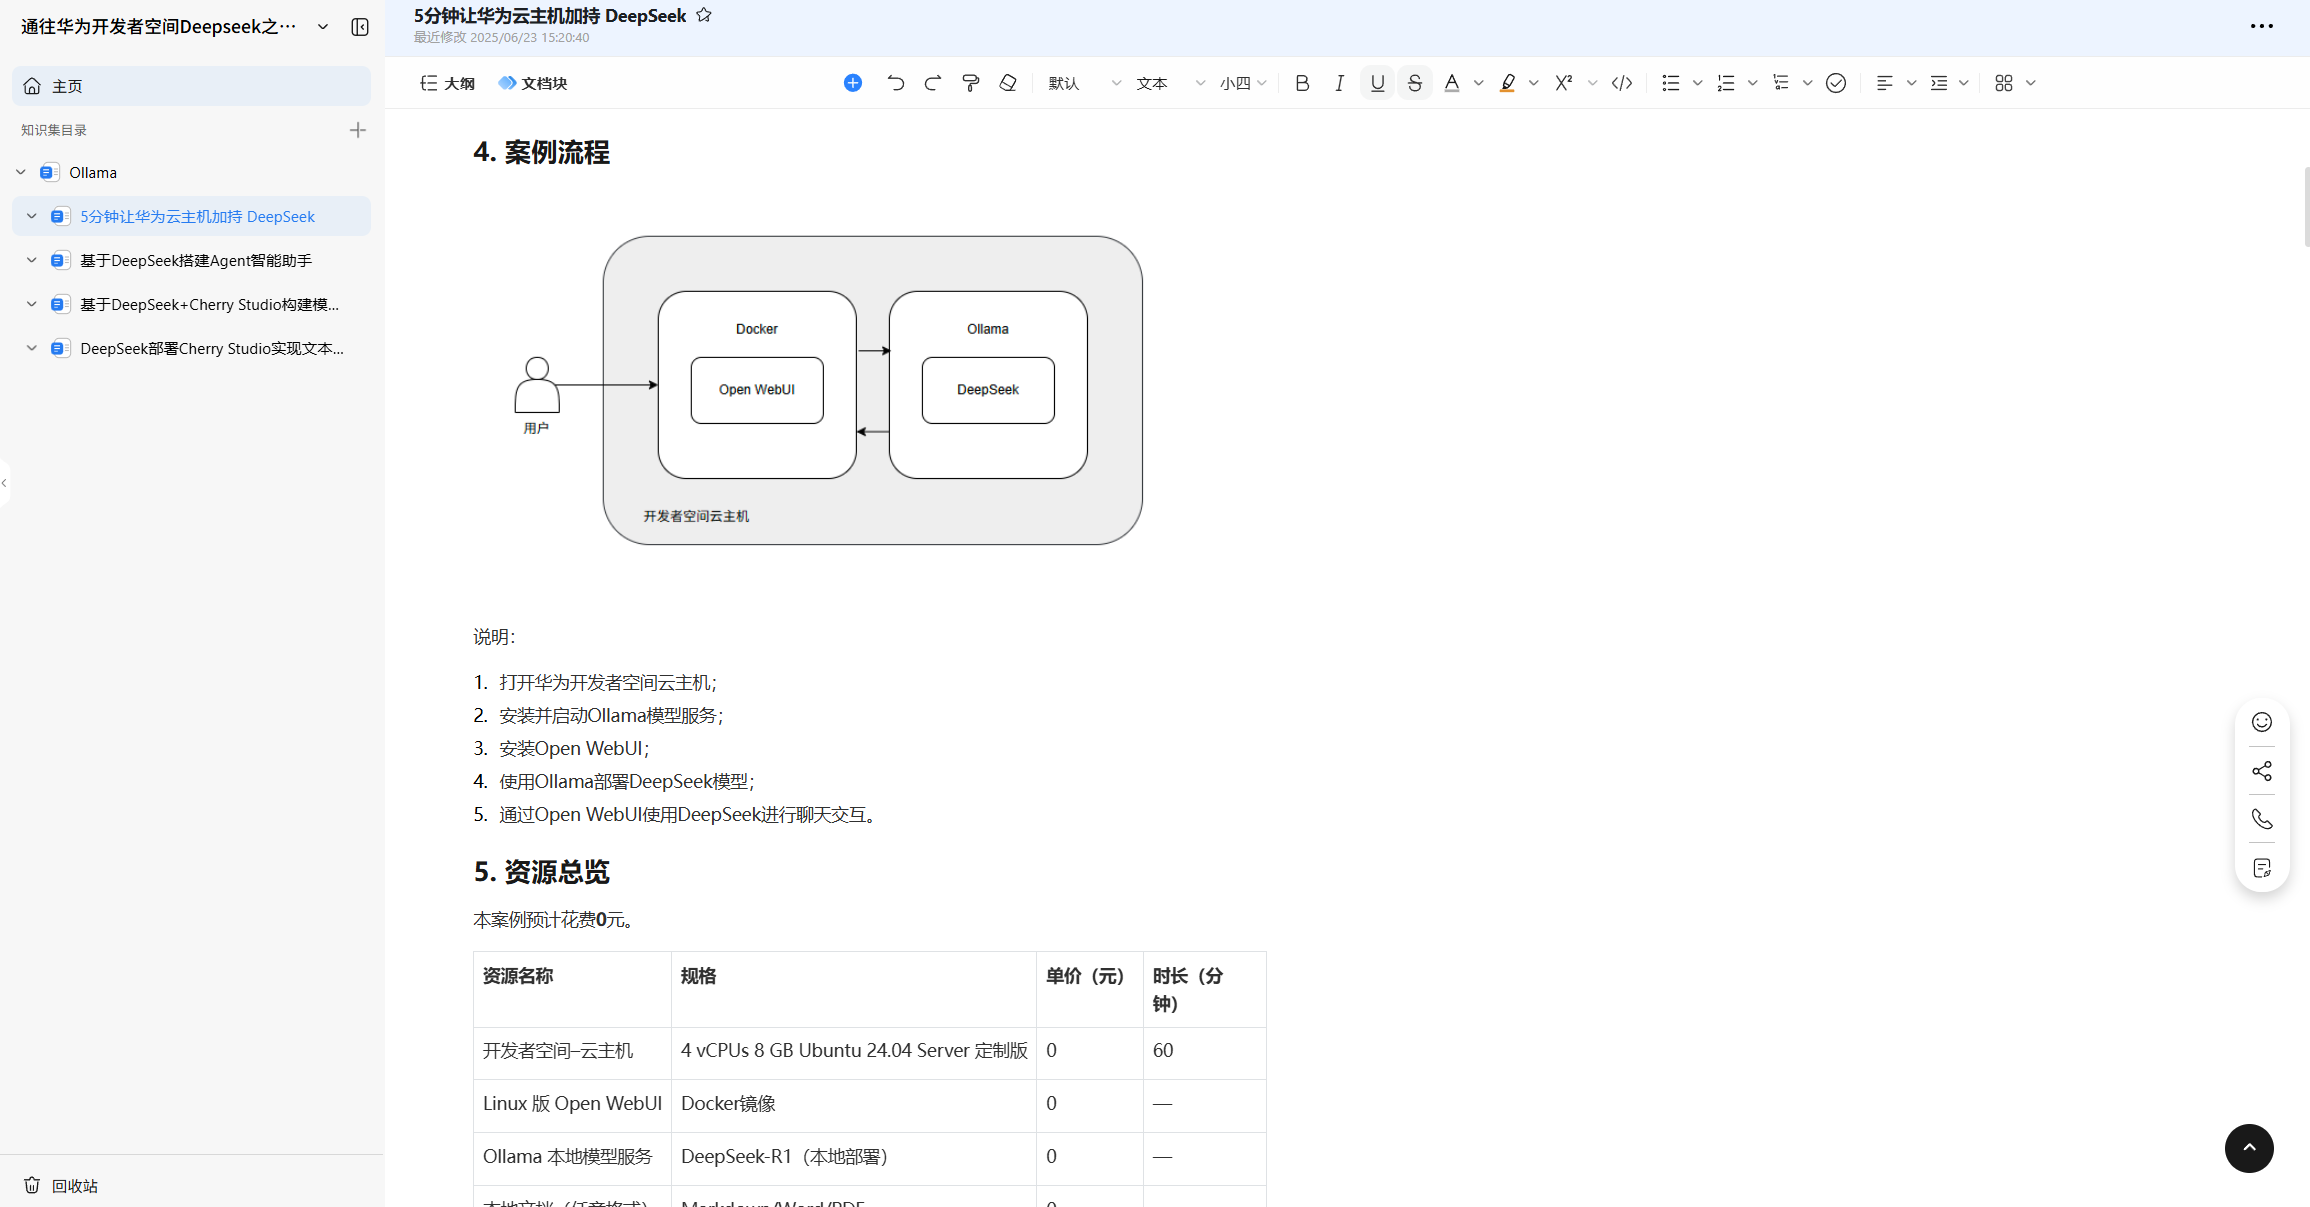Click the back-to-top round button
The width and height of the screenshot is (2310, 1207).
(2249, 1148)
